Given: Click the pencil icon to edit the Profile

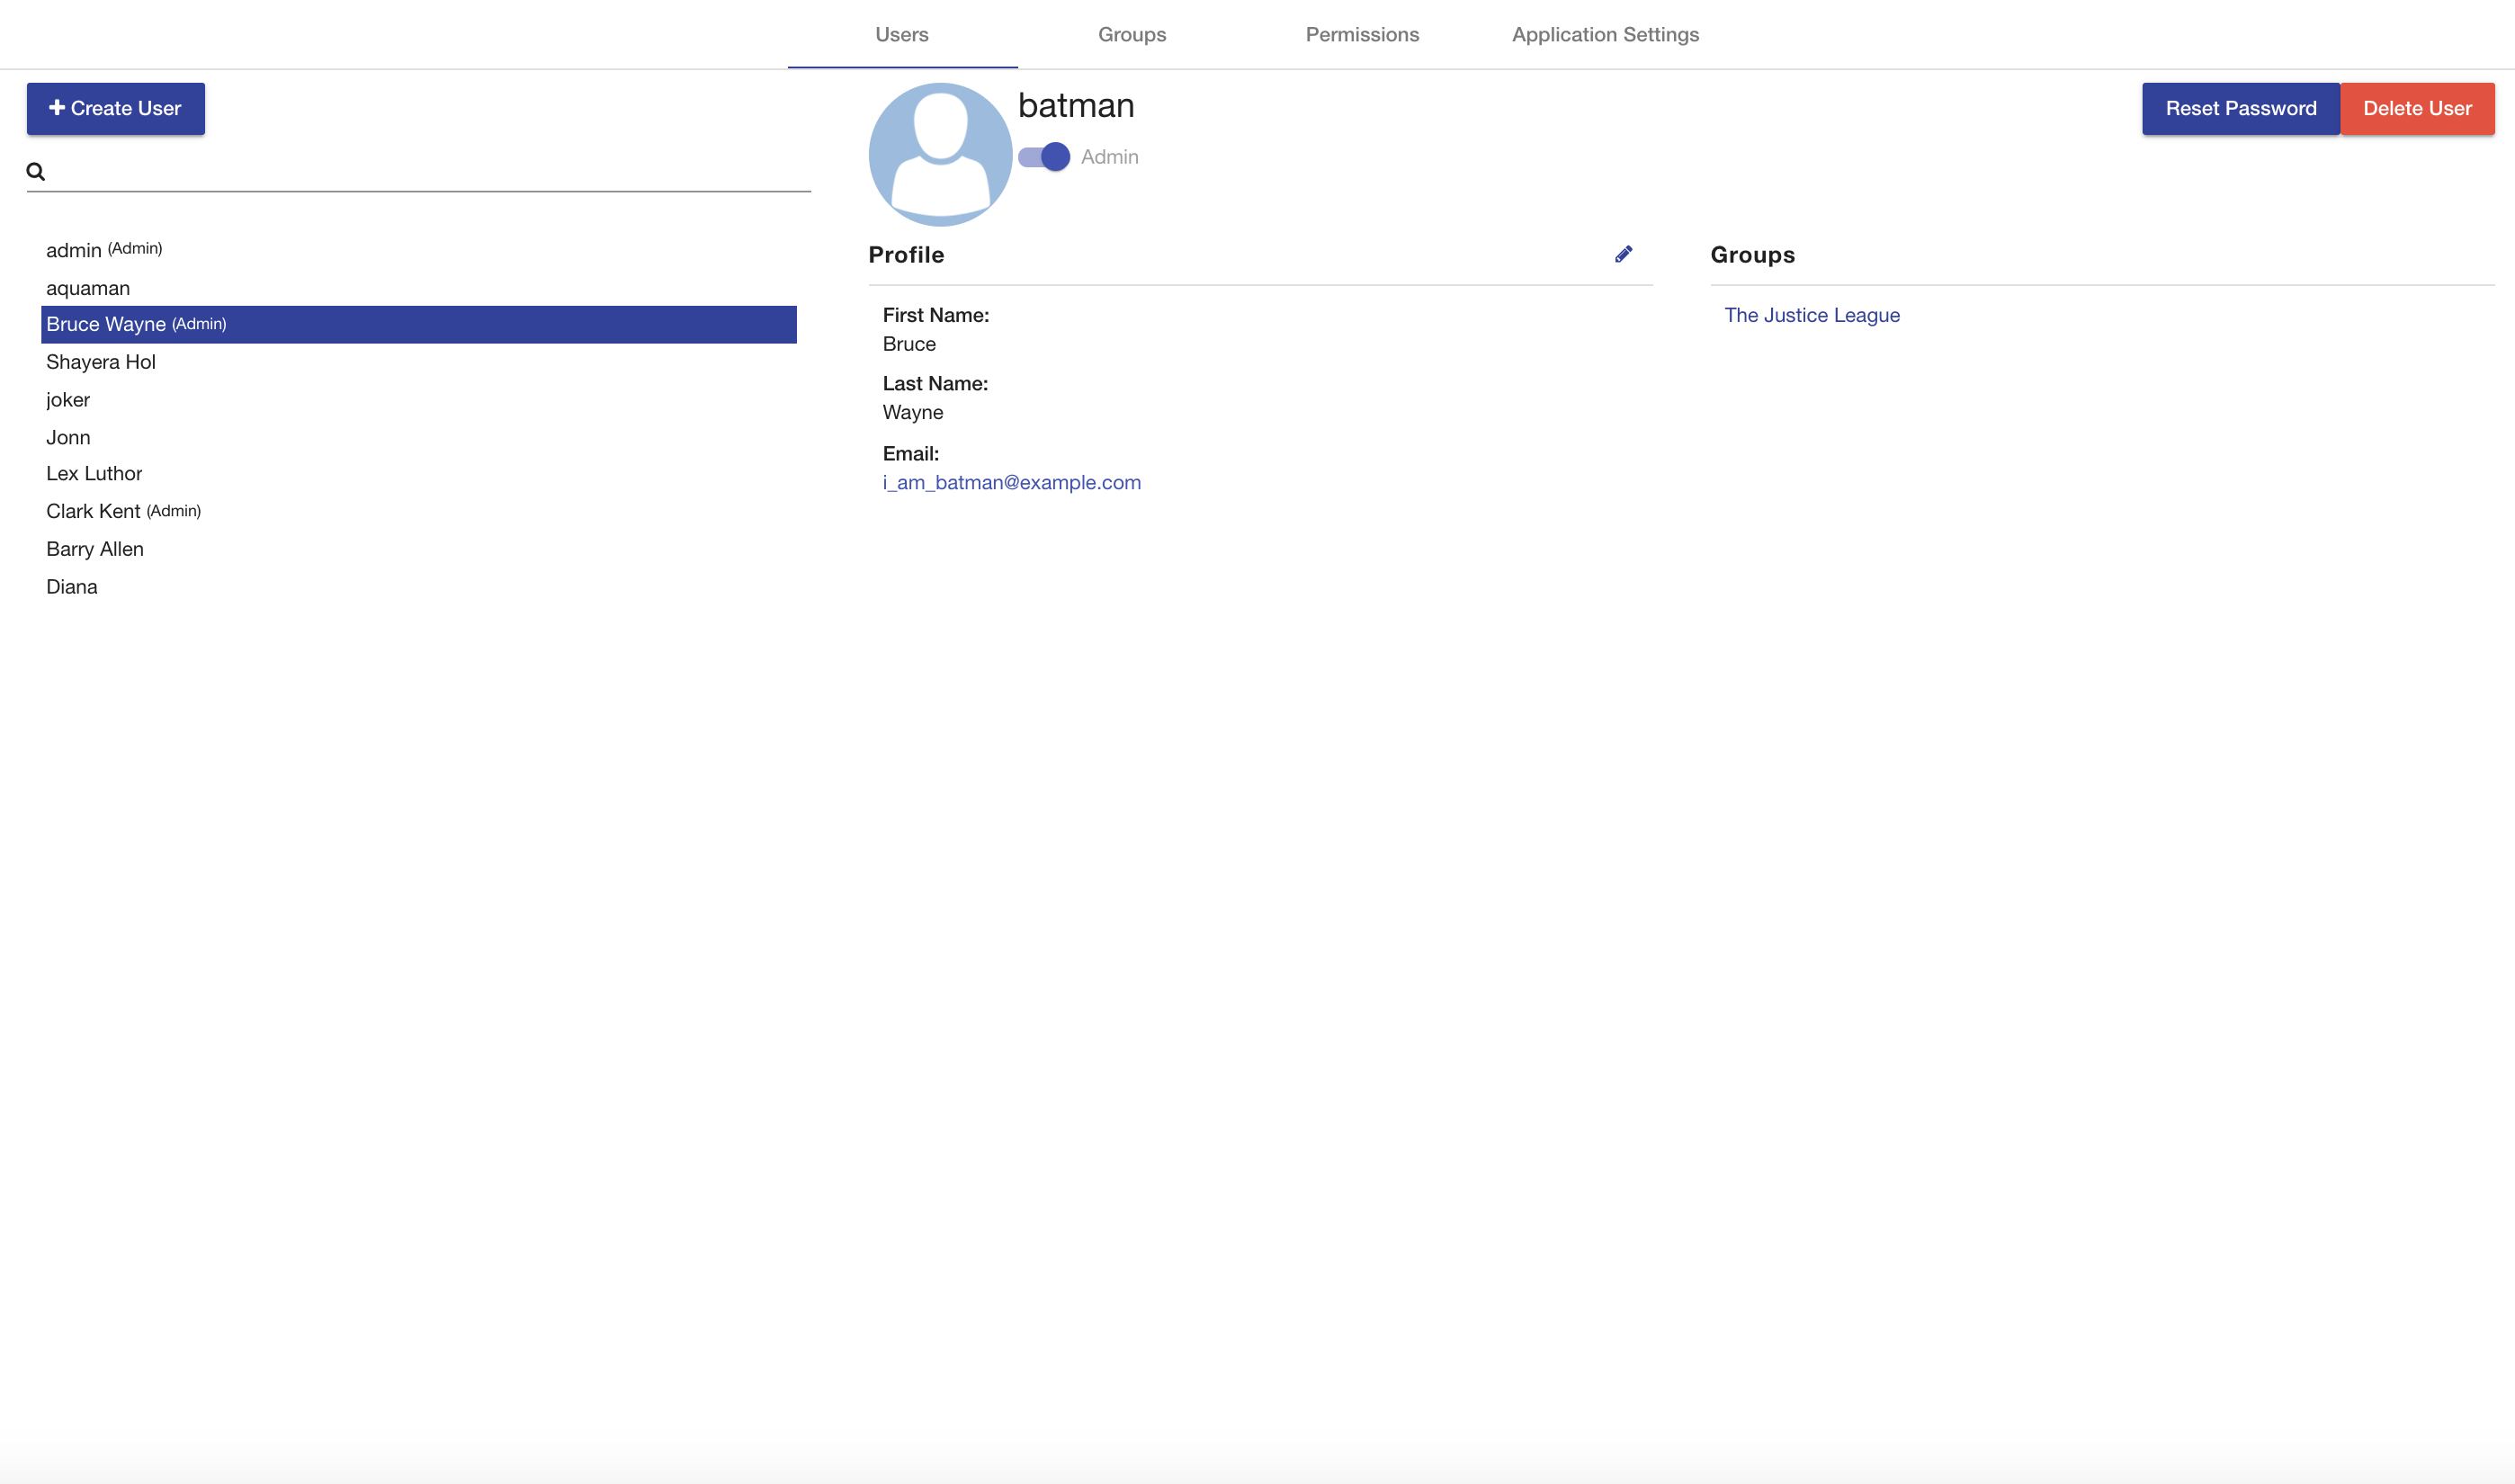Looking at the screenshot, I should [x=1624, y=254].
